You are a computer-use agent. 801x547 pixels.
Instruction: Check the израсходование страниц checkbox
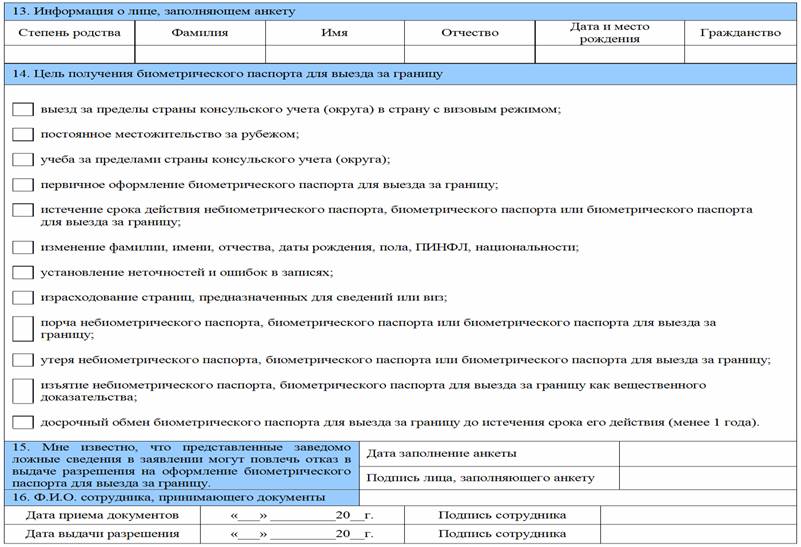pos(23,297)
